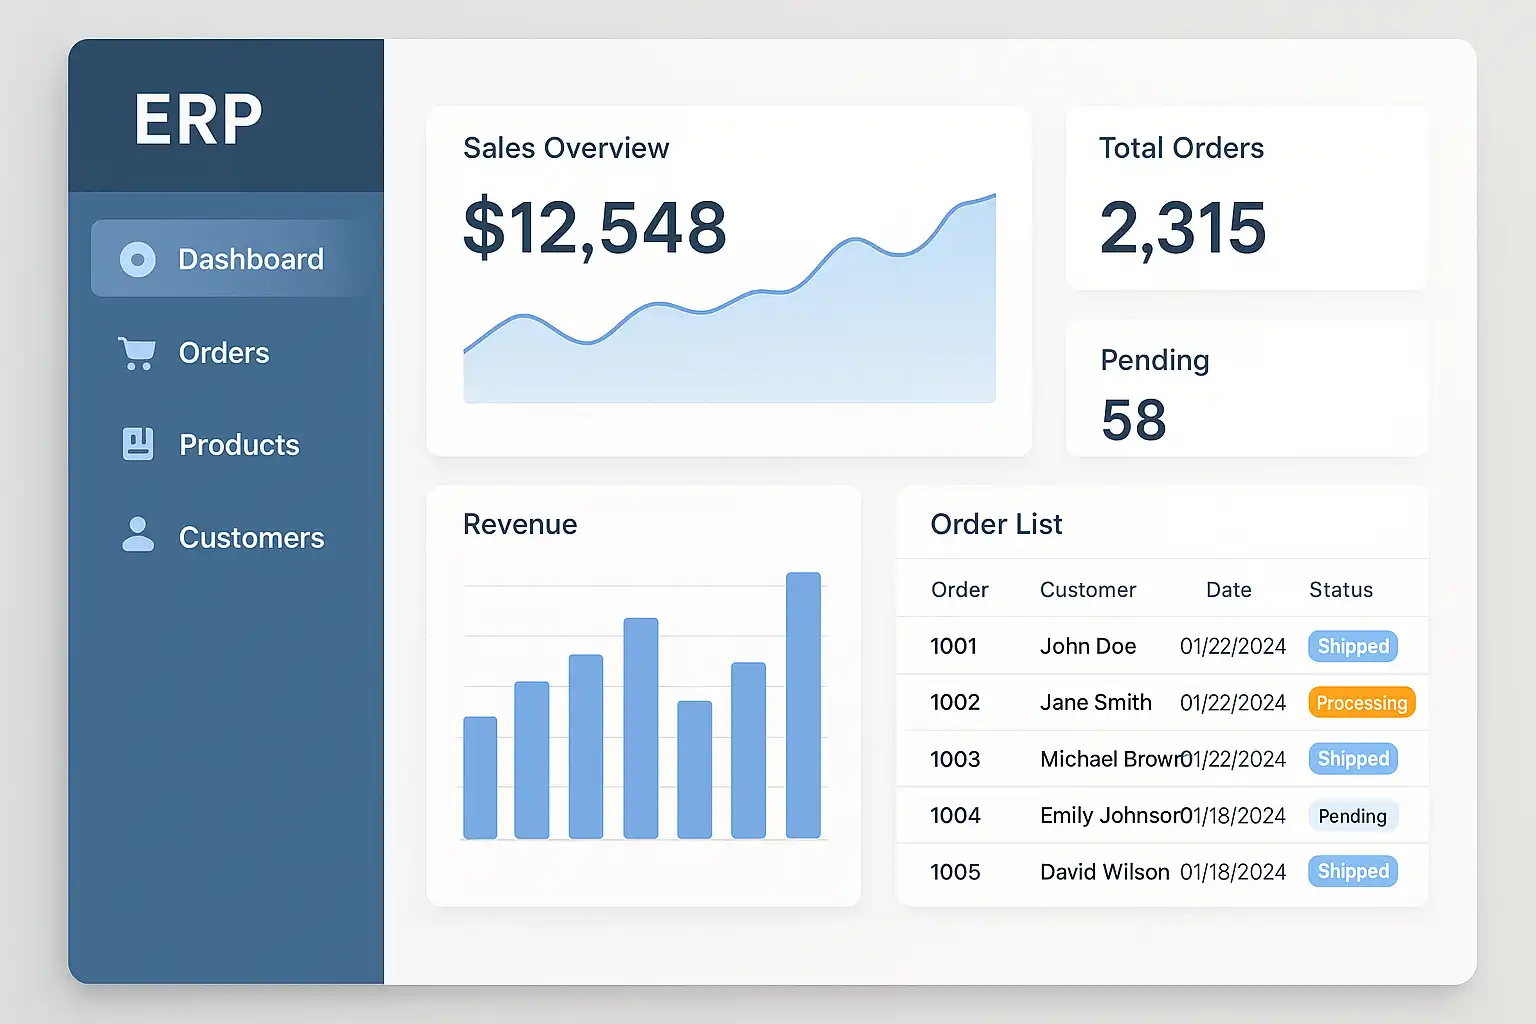The height and width of the screenshot is (1024, 1536).
Task: Open the Dashboard menu item
Action: click(250, 259)
